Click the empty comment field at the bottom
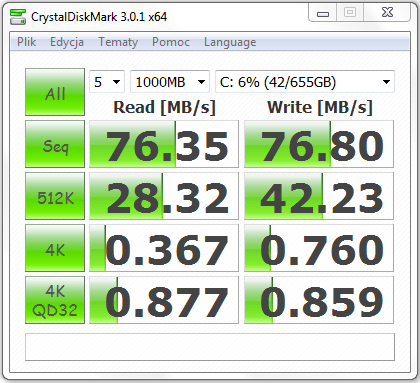Image resolution: width=420 pixels, height=383 pixels. pos(210,347)
